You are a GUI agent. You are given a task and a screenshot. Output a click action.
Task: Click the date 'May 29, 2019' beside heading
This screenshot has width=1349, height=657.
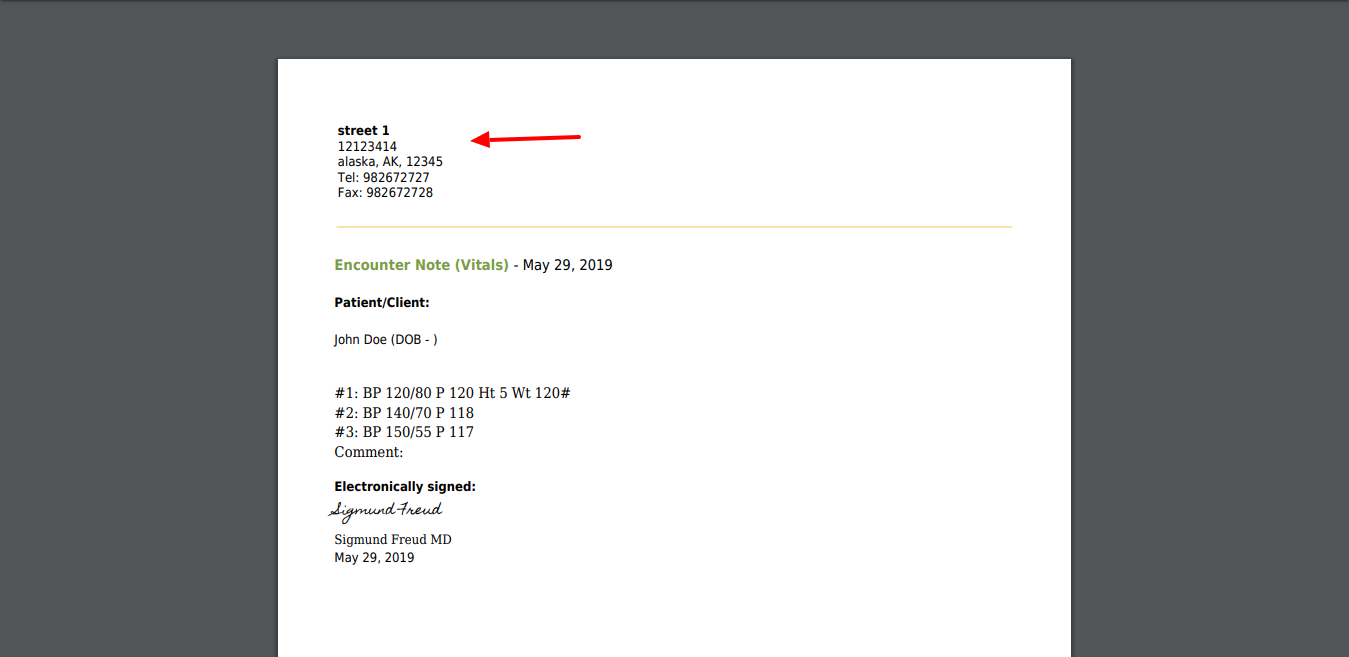pyautogui.click(x=567, y=266)
